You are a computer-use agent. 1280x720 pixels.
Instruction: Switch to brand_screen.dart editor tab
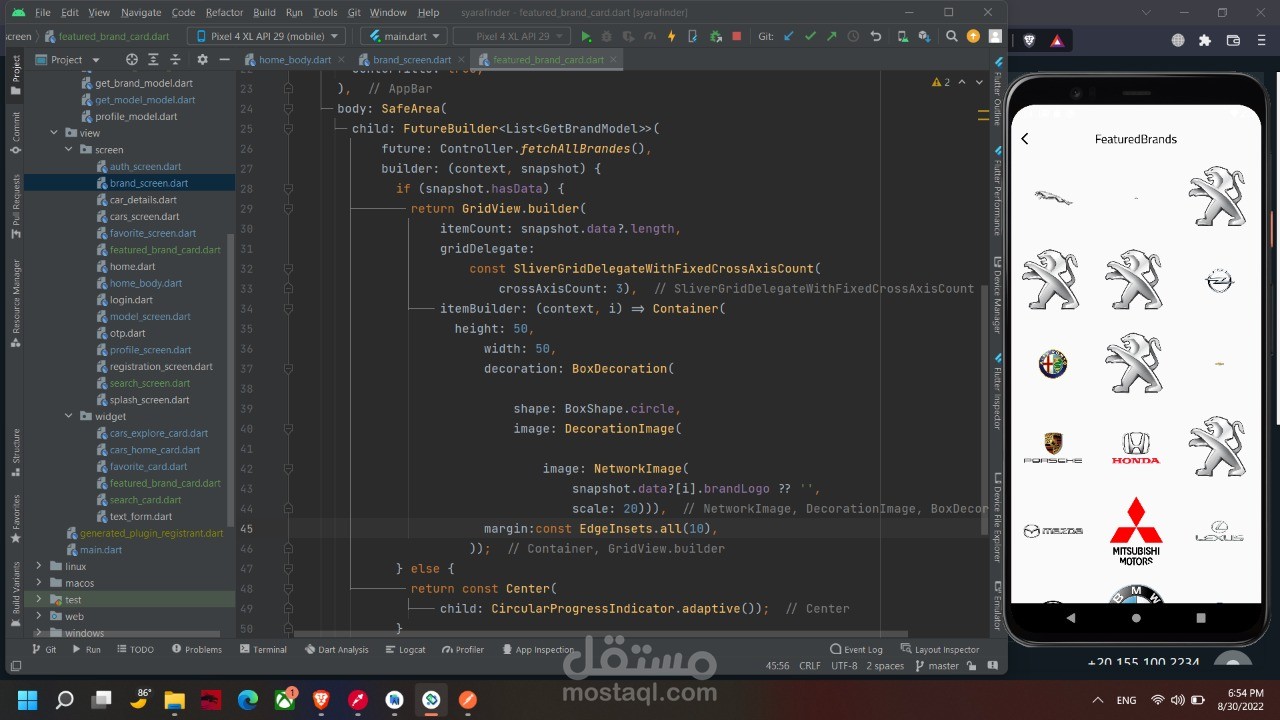click(x=411, y=59)
